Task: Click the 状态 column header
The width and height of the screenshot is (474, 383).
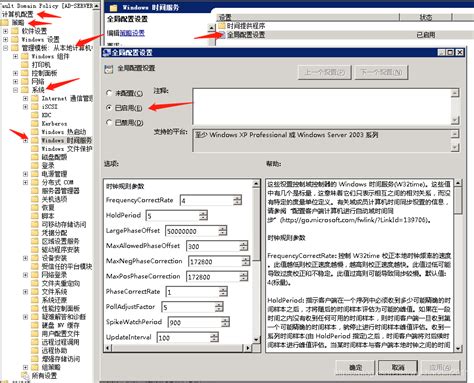Action: click(426, 17)
